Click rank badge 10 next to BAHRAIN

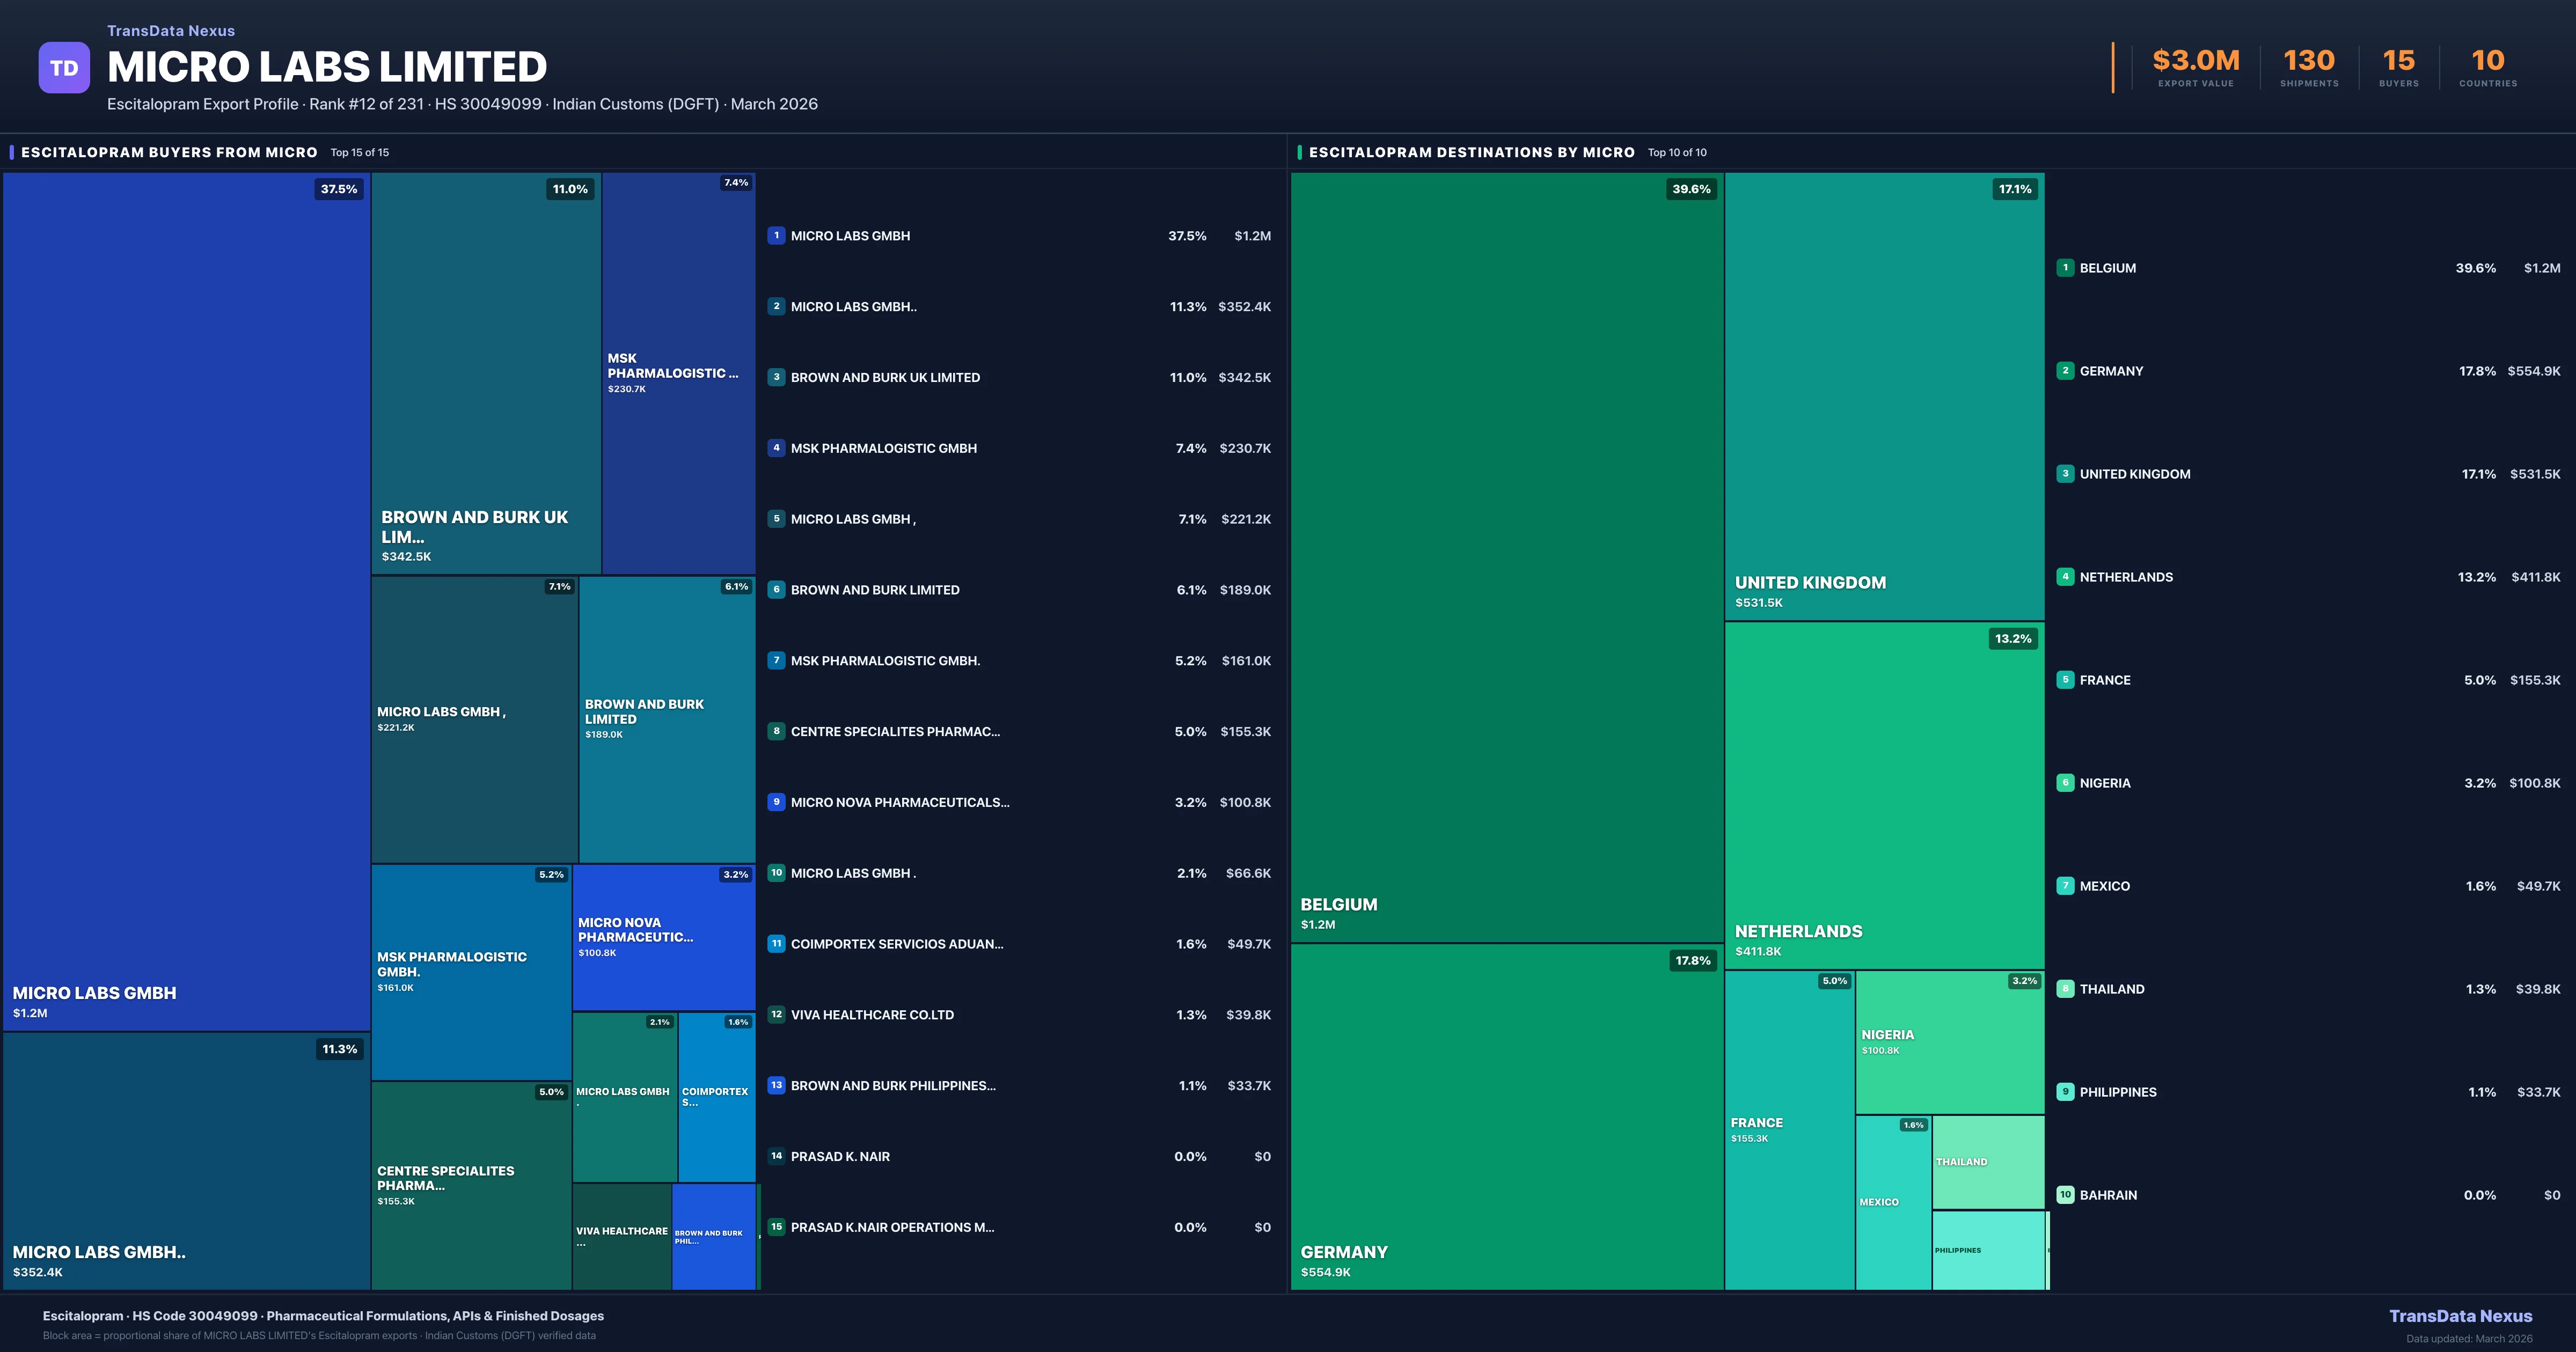[x=2065, y=1194]
